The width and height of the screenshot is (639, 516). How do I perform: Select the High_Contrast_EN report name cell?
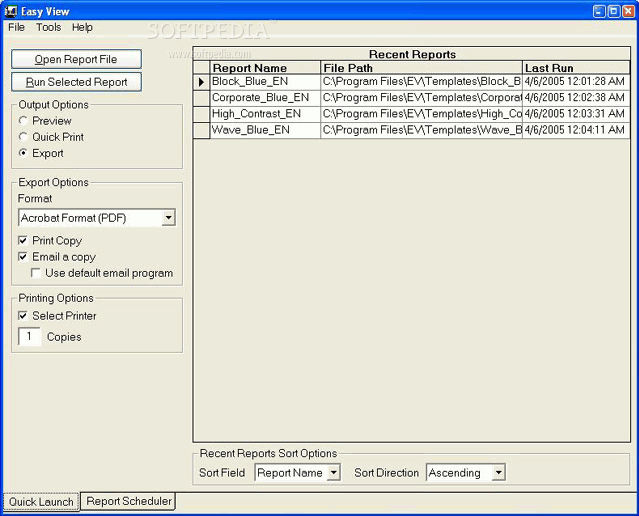265,114
